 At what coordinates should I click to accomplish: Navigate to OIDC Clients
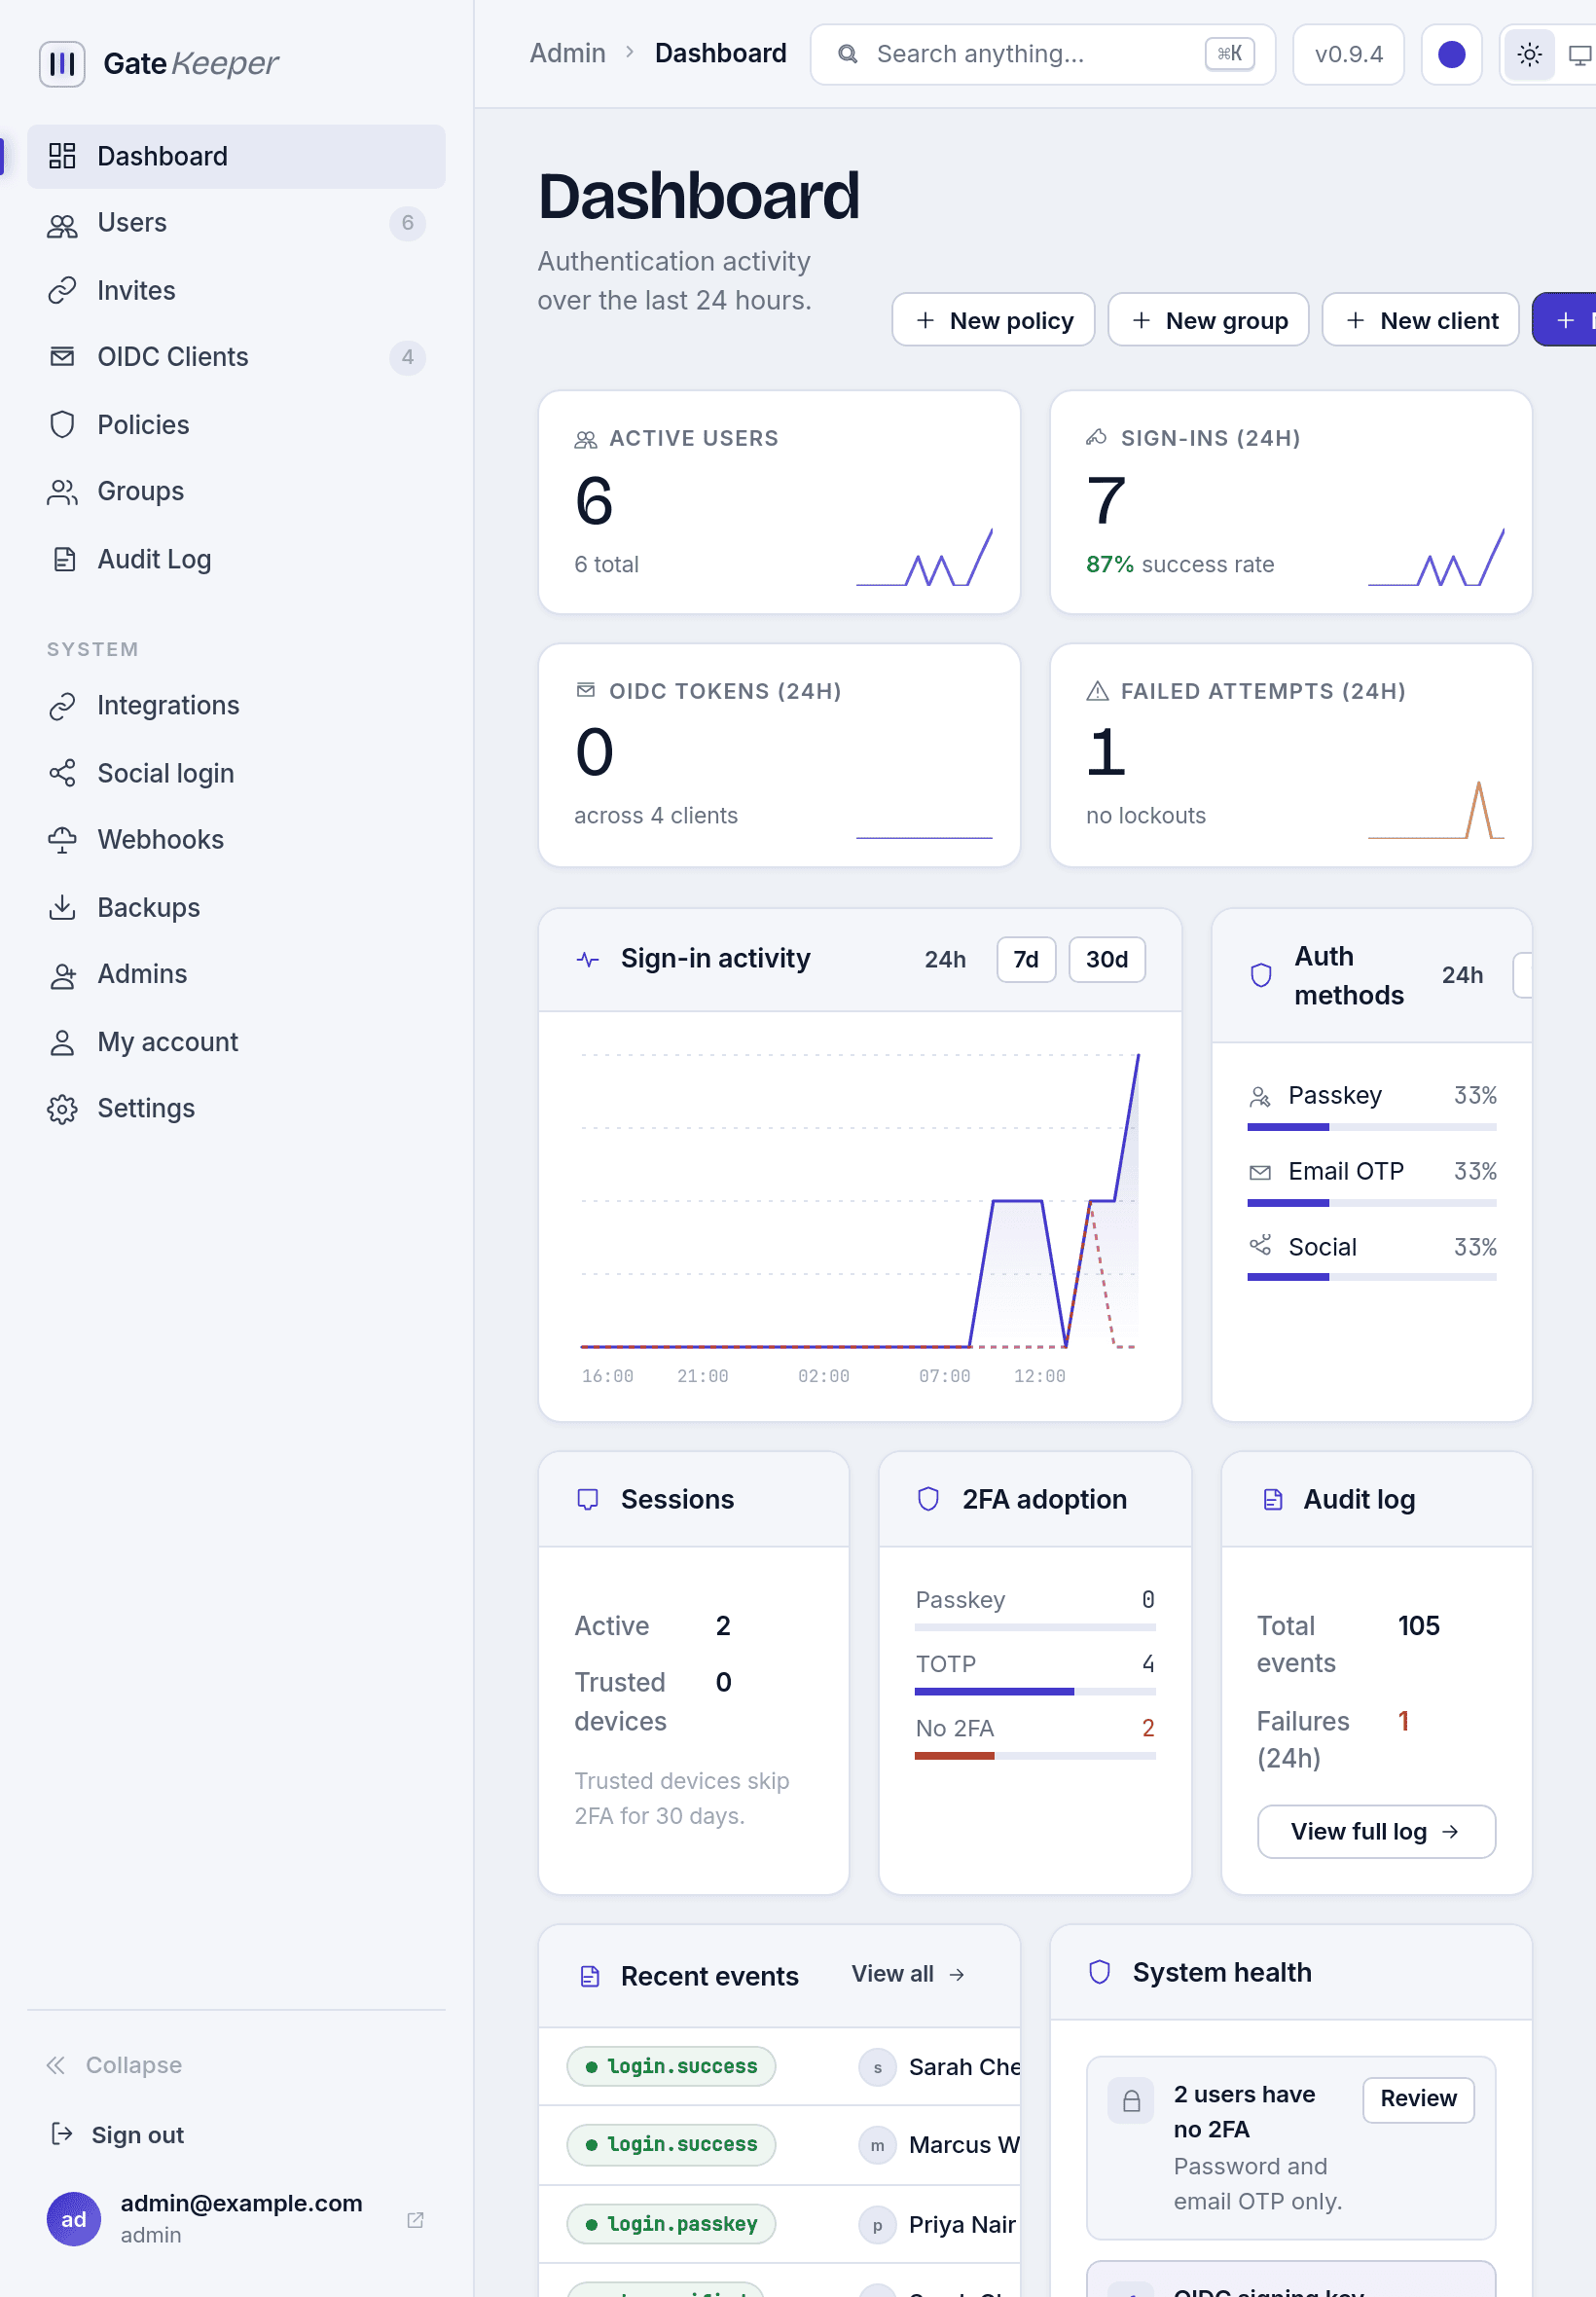[x=236, y=357]
